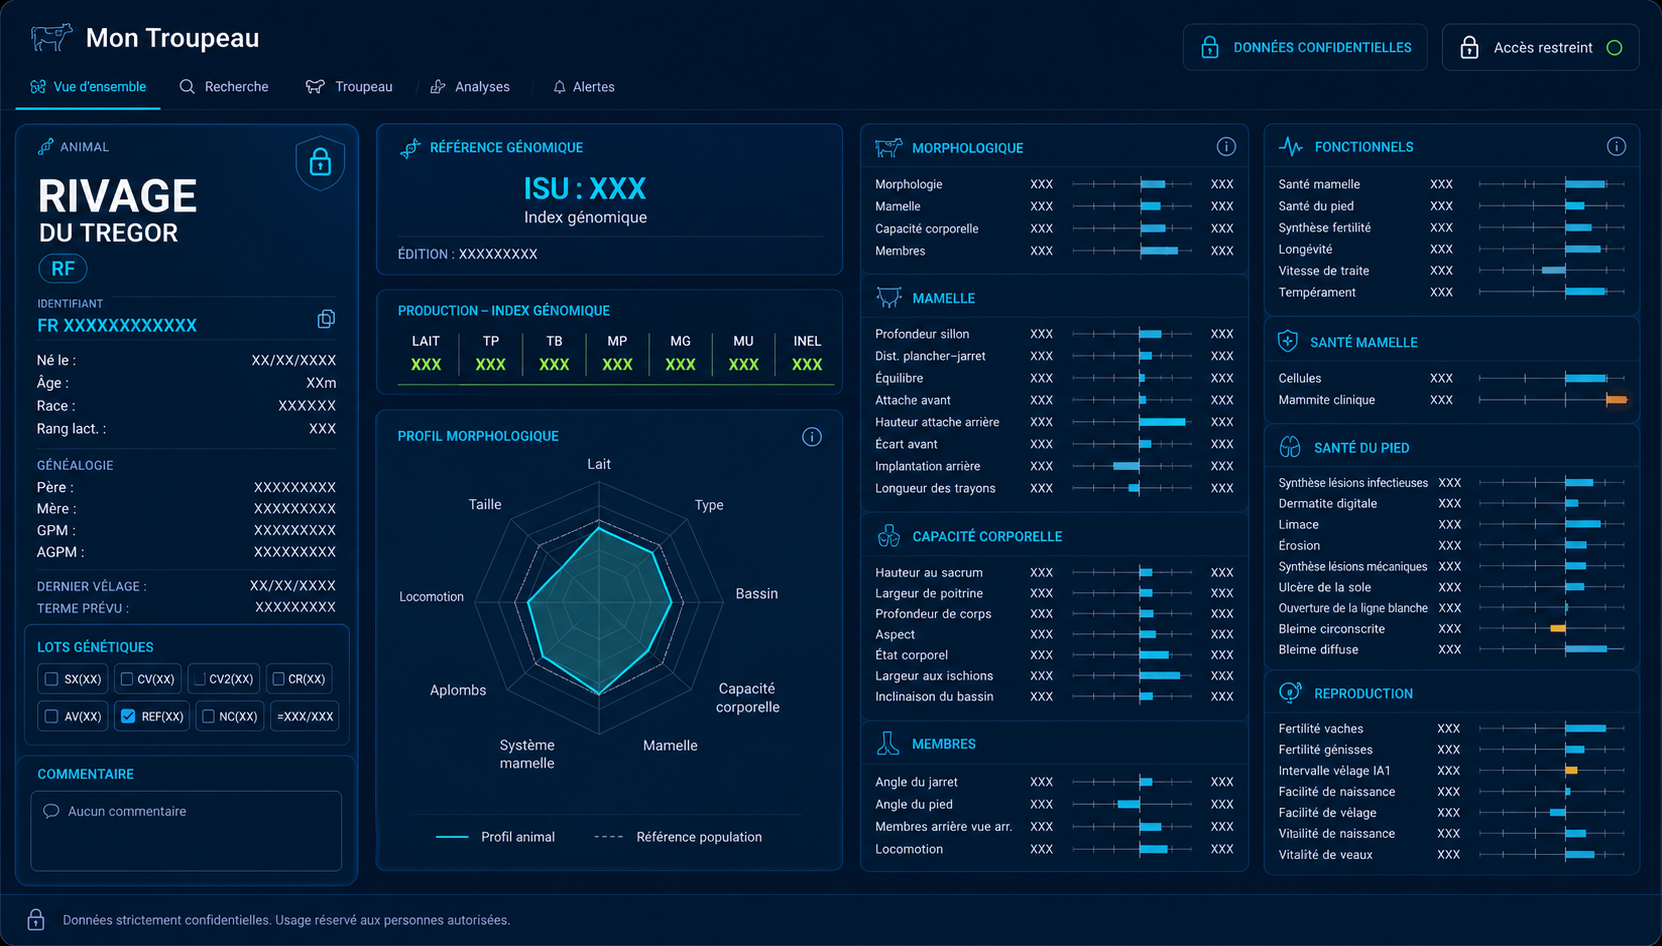Uncheck the REF(XX) genetic lot checkbox
This screenshot has height=946, width=1662.
tap(128, 716)
